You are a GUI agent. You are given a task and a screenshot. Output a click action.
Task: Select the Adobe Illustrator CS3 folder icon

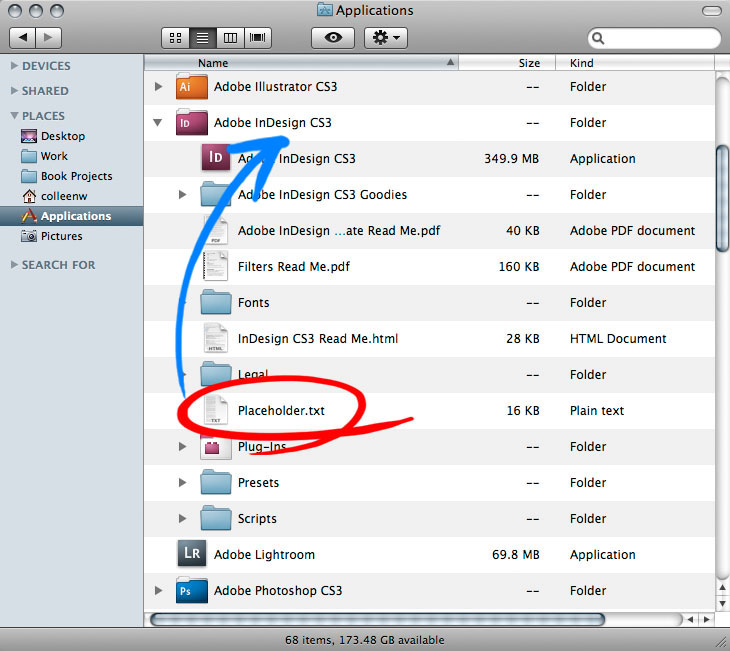[191, 86]
